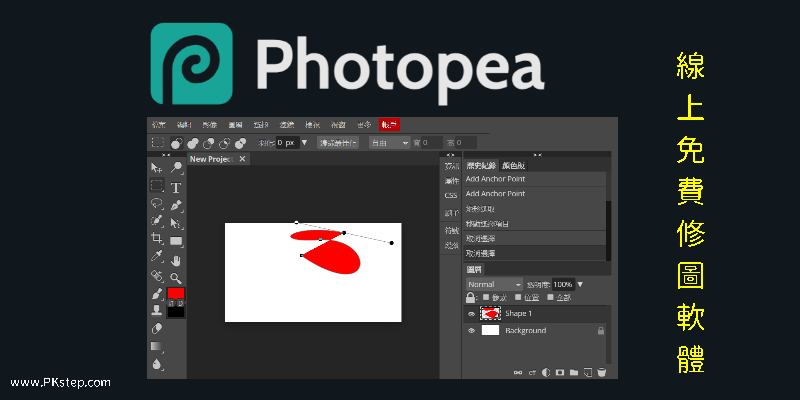The height and width of the screenshot is (400, 800).
Task: Delete layer with trash can icon
Action: pos(602,373)
